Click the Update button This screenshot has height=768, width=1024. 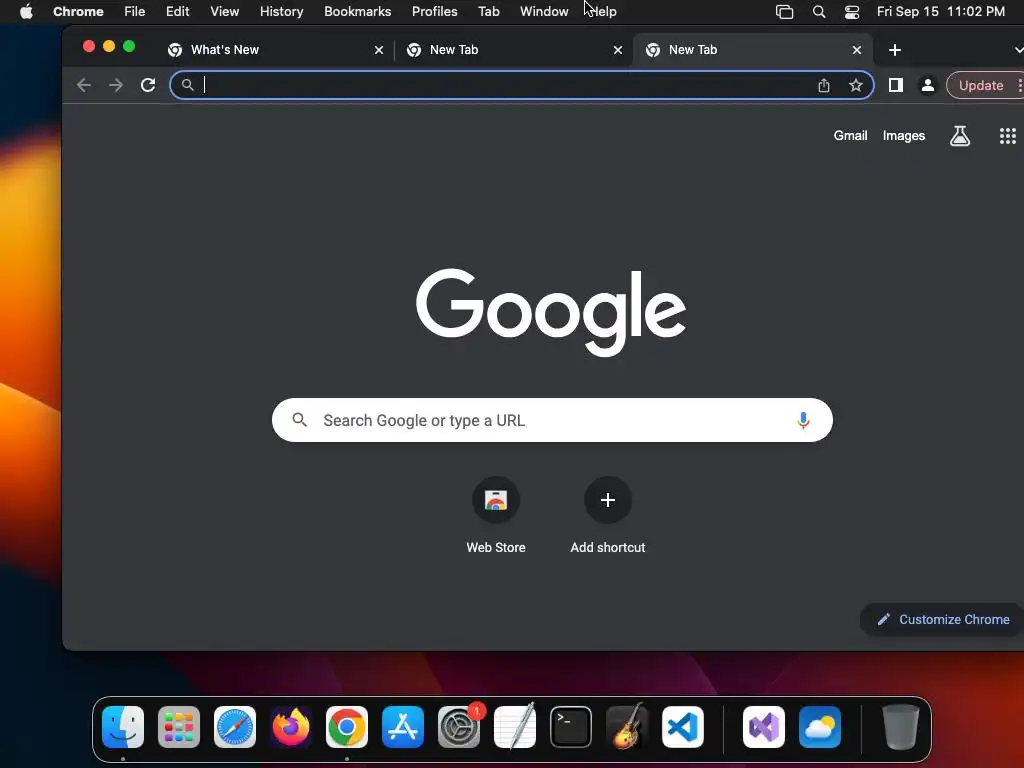point(981,85)
